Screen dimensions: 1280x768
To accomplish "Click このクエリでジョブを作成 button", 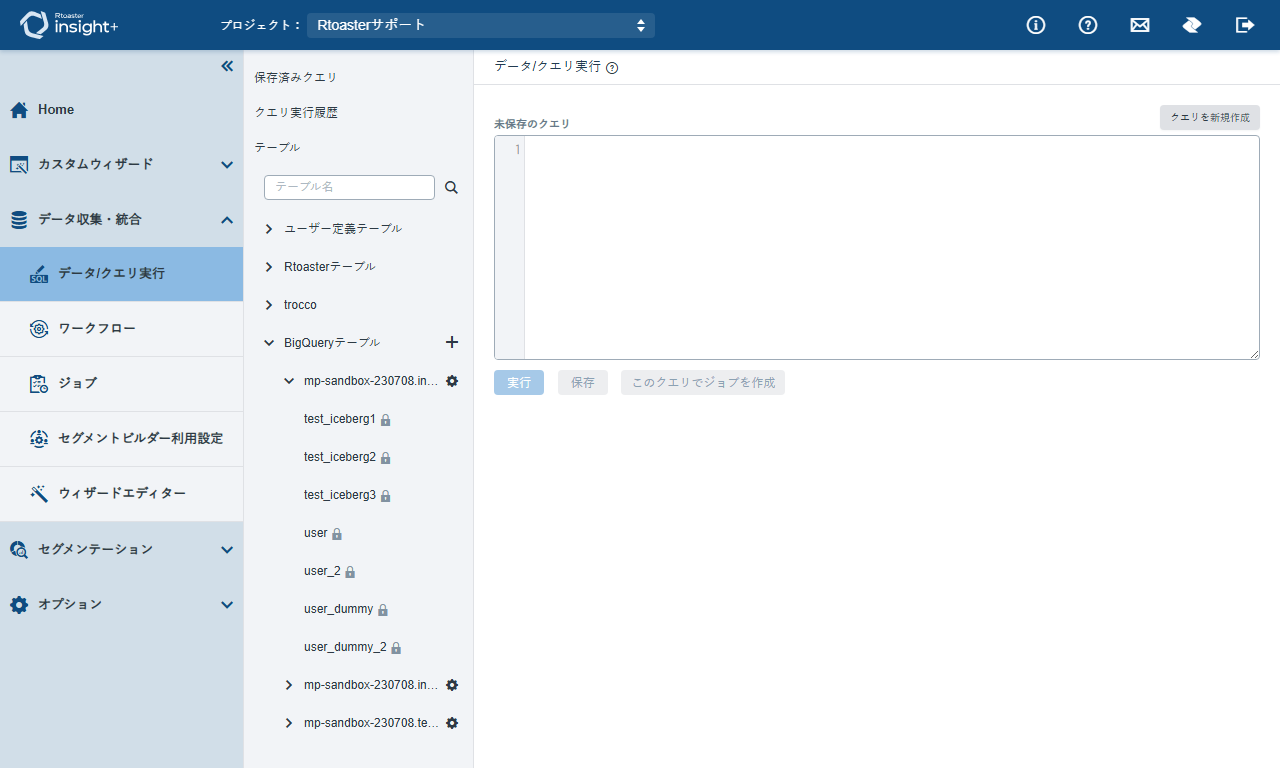I will pos(703,383).
